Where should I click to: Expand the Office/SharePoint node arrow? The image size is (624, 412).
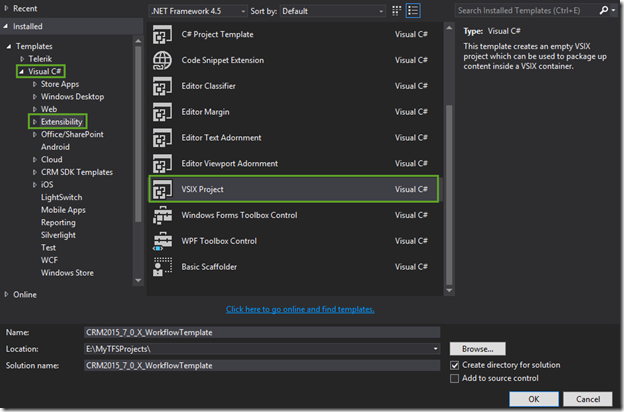tap(35, 135)
